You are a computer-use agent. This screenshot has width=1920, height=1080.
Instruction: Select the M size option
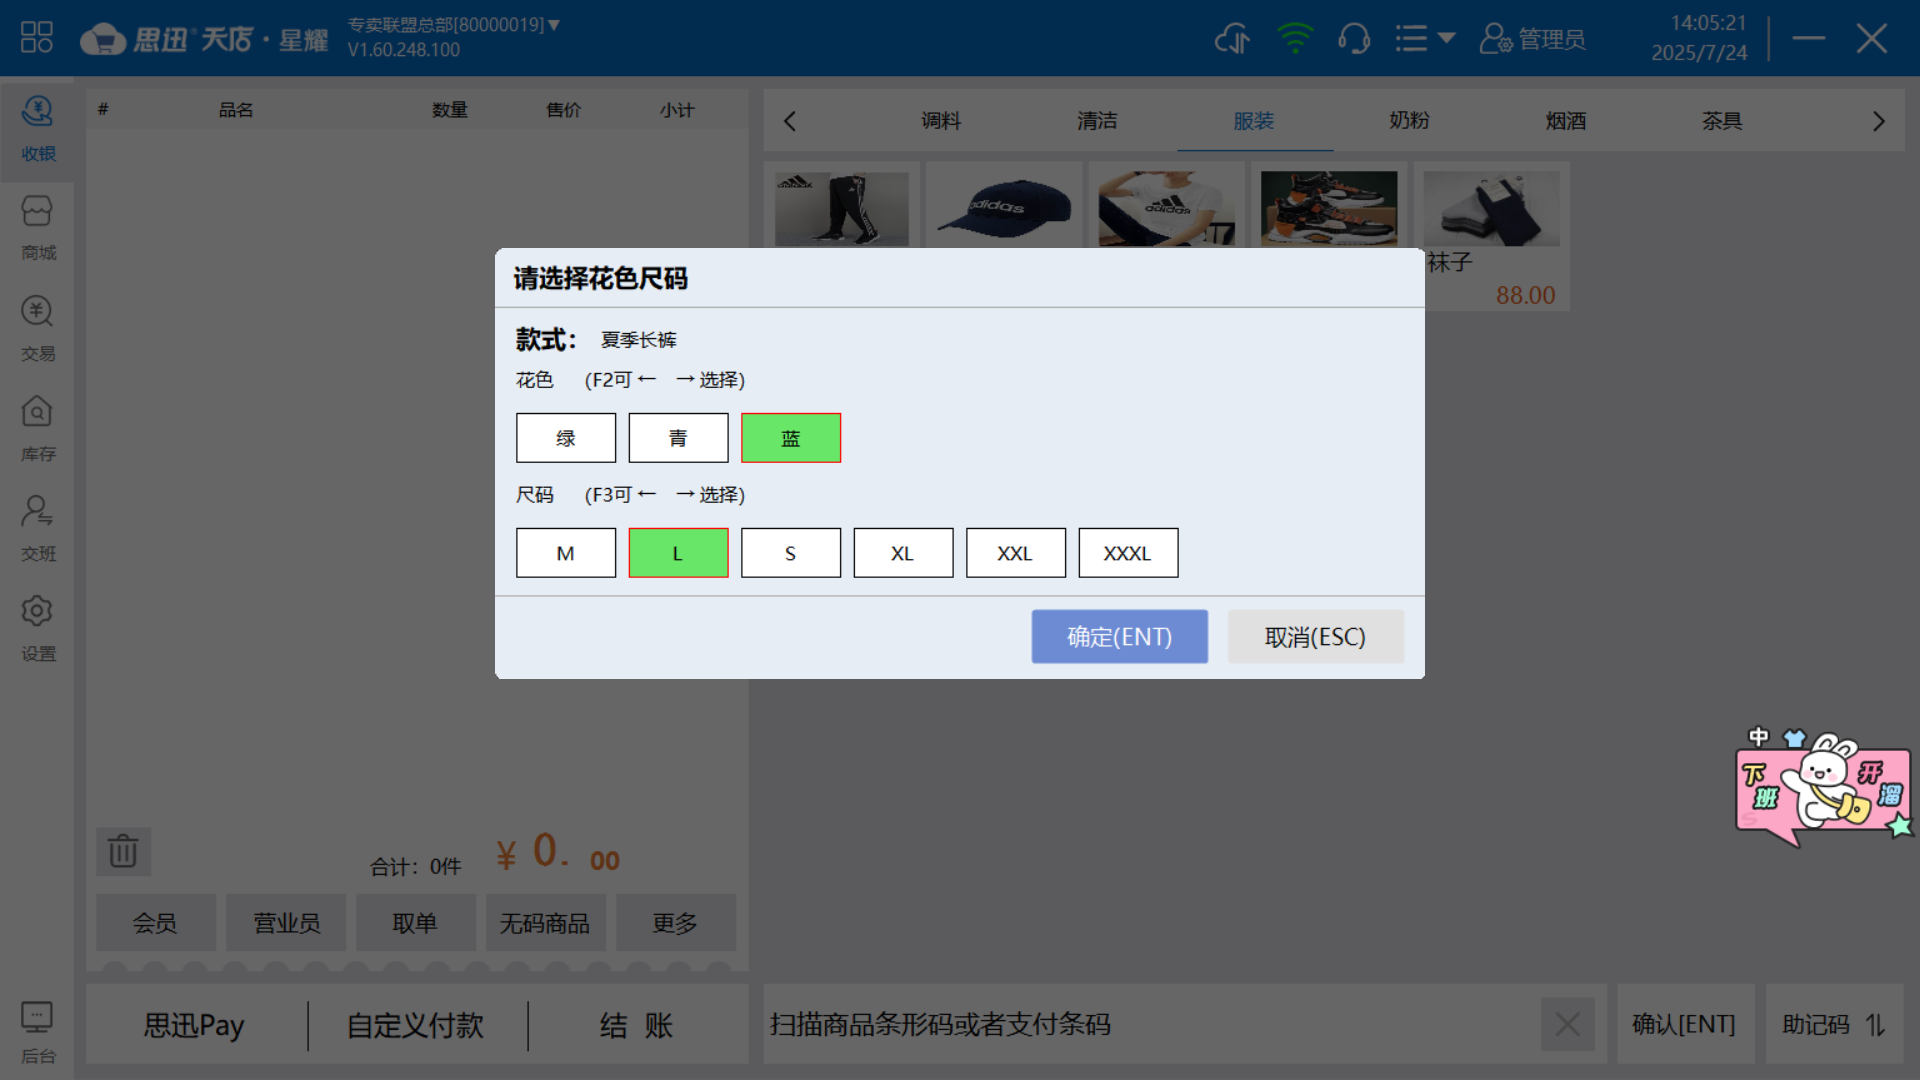click(566, 552)
